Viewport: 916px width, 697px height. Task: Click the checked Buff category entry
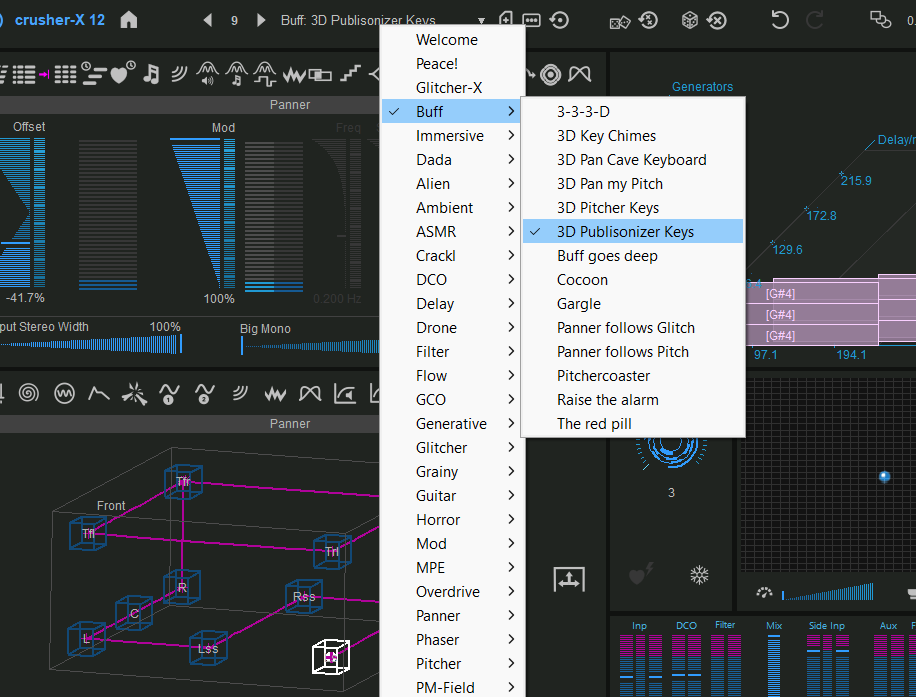pos(430,112)
